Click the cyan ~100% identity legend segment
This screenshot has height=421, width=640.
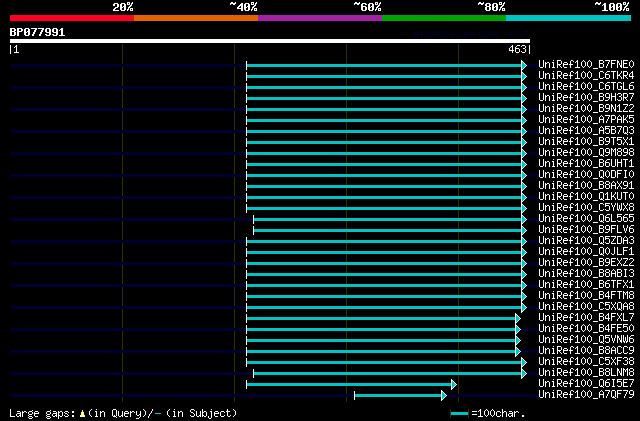(x=569, y=18)
